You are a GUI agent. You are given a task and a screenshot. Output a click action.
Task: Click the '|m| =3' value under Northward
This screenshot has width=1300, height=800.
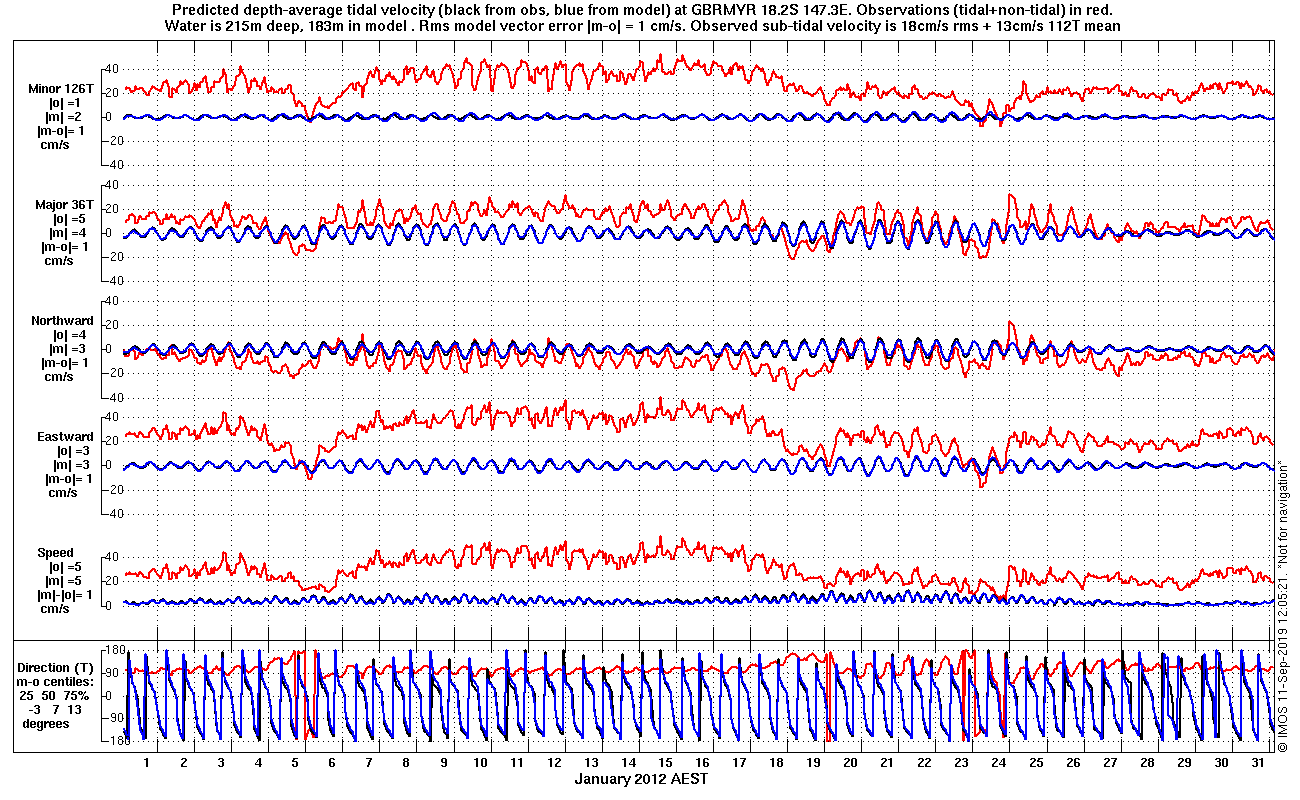pos(69,349)
